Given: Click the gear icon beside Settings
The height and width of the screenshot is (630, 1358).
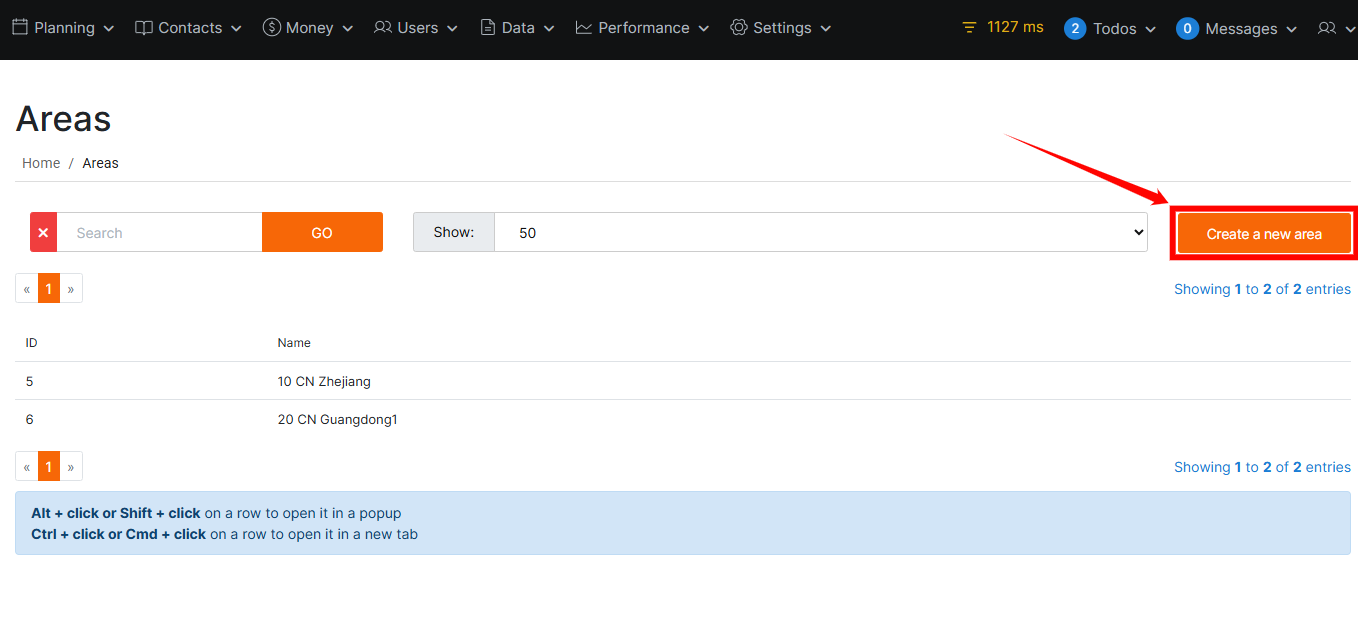Looking at the screenshot, I should pos(739,28).
